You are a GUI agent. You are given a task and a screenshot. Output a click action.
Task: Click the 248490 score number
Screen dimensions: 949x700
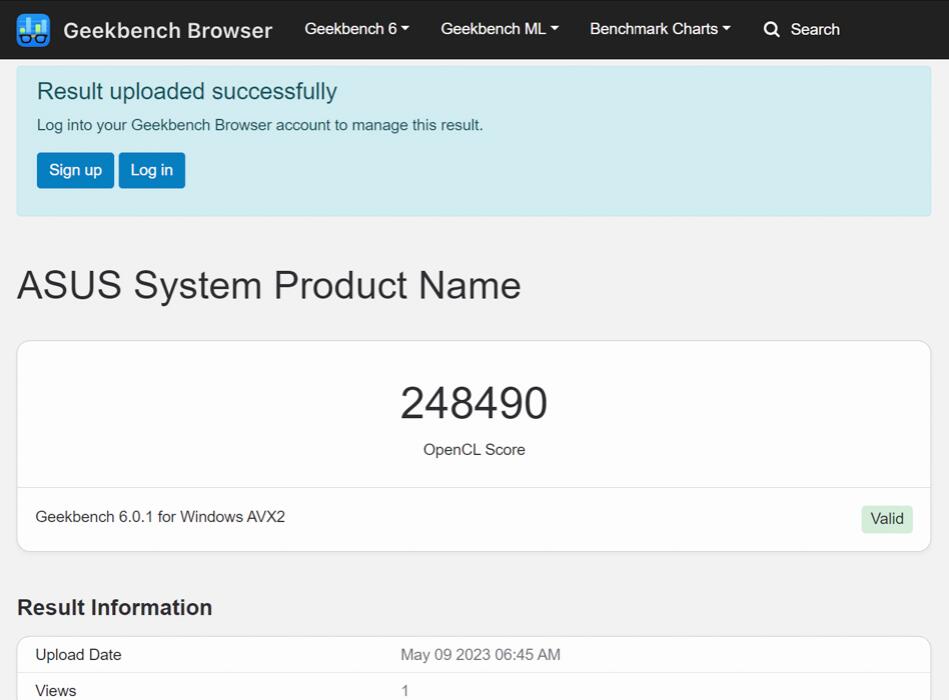(473, 404)
